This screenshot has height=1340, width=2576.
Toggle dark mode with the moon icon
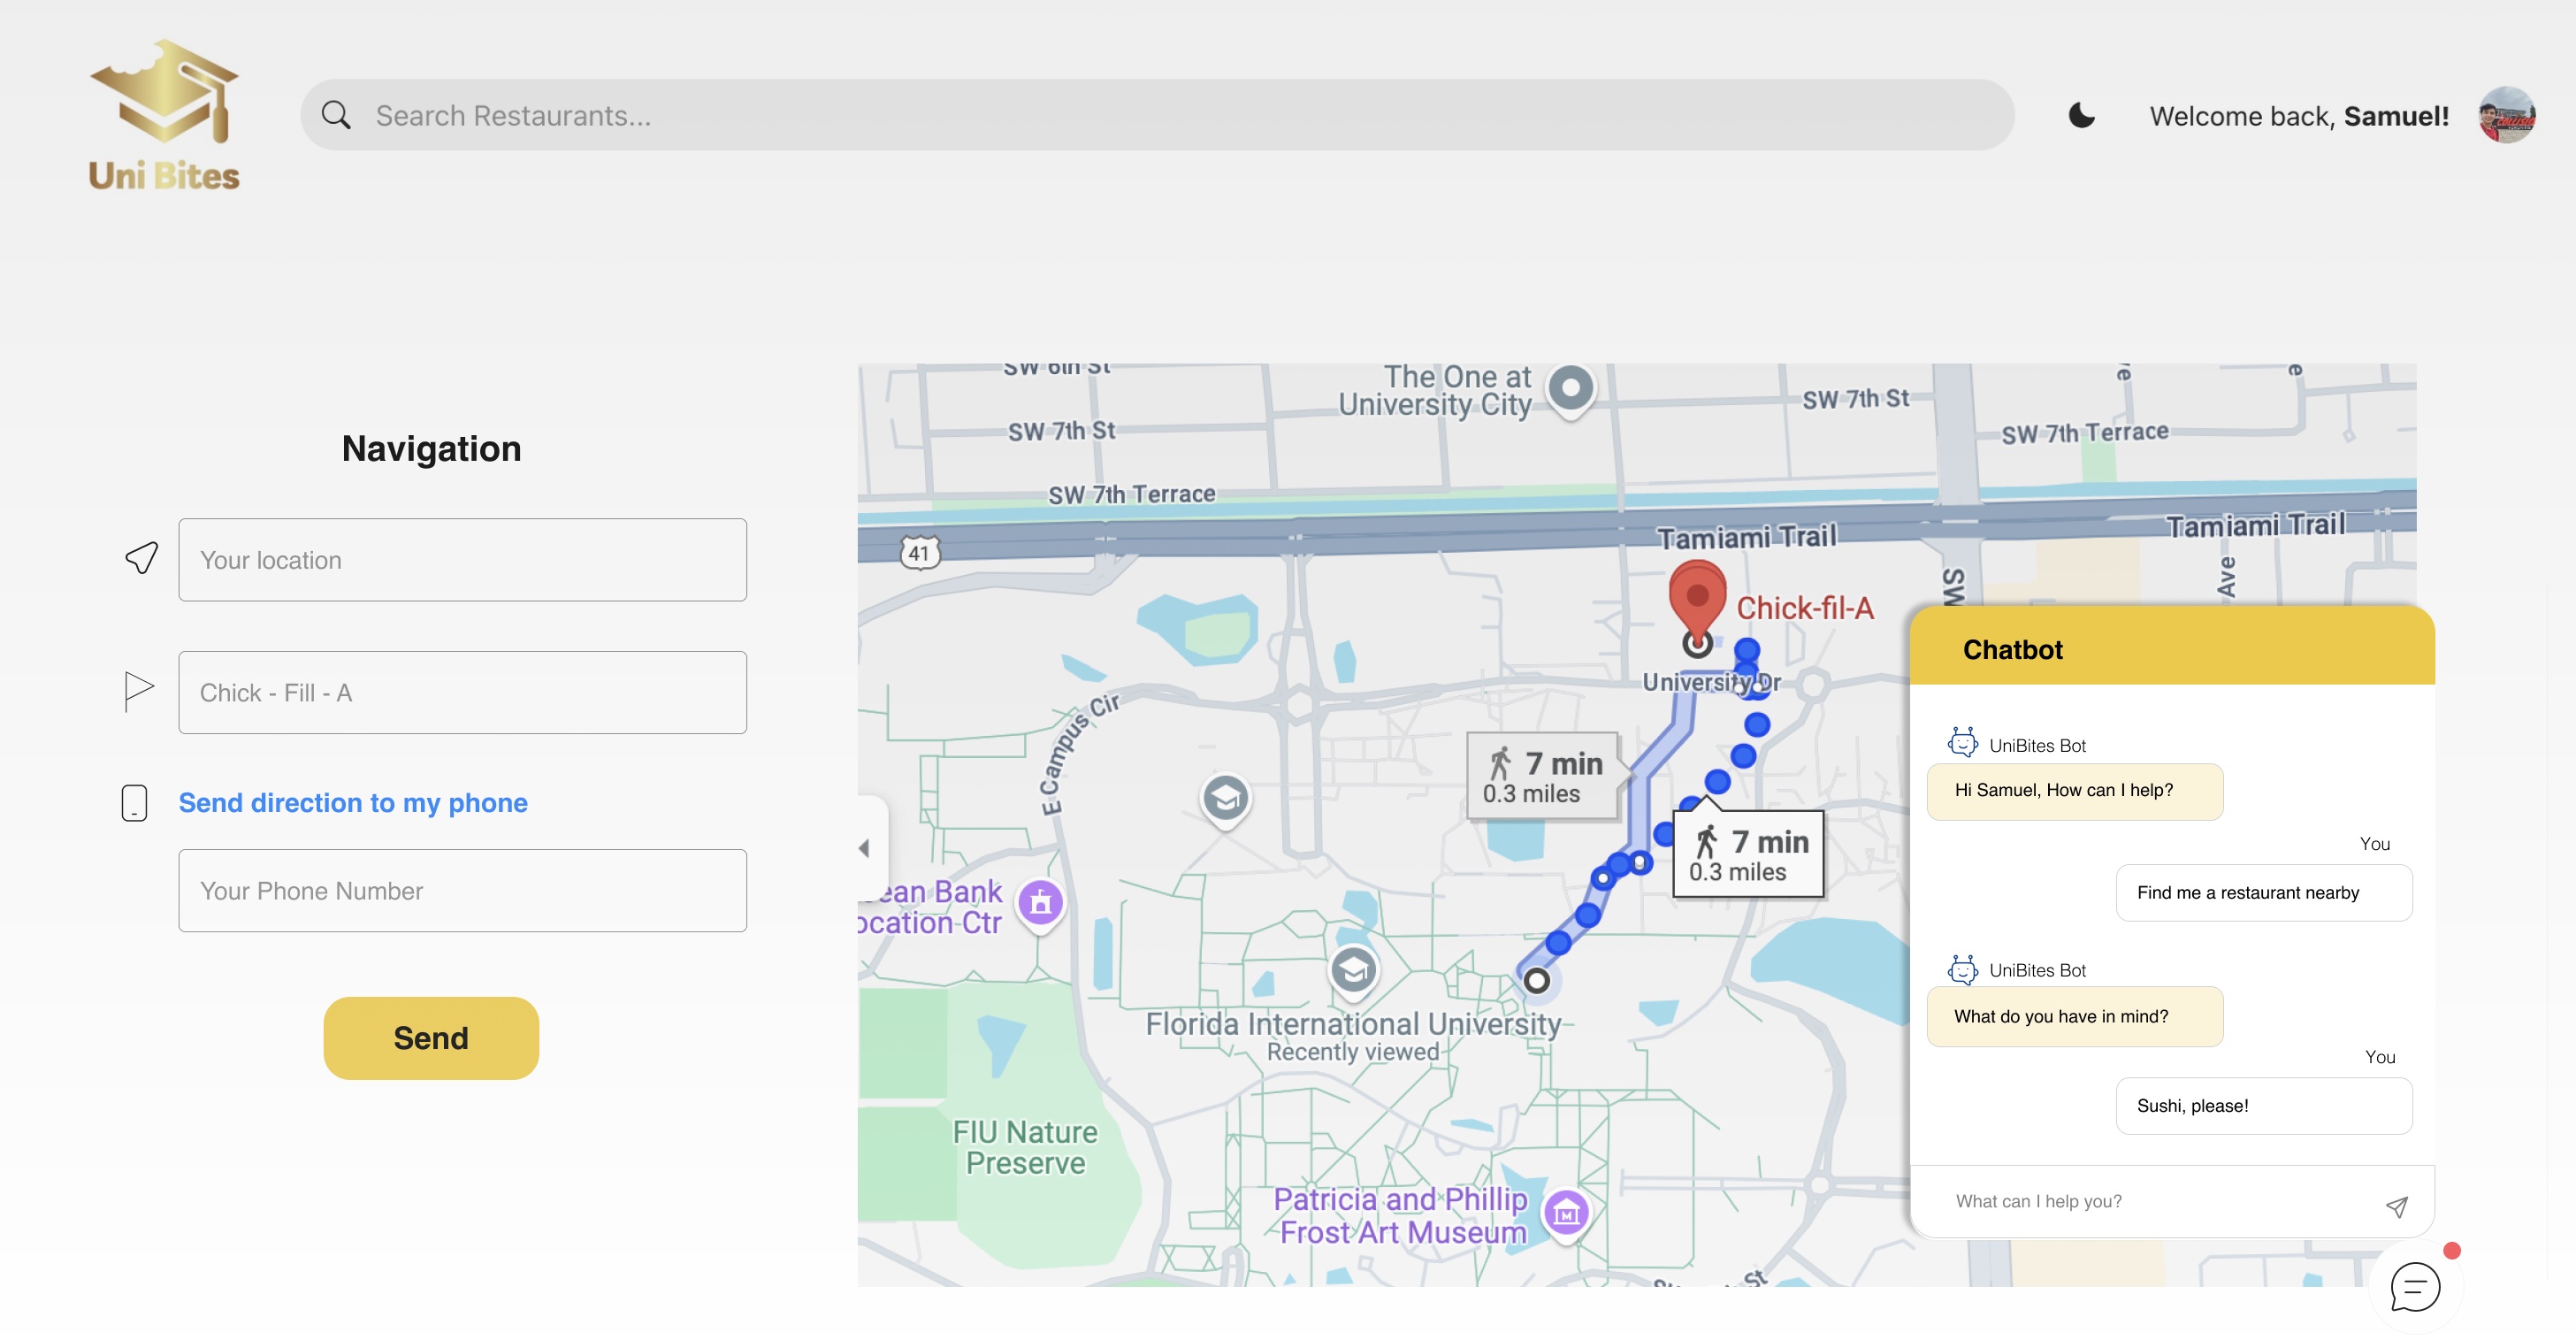pyautogui.click(x=2081, y=115)
